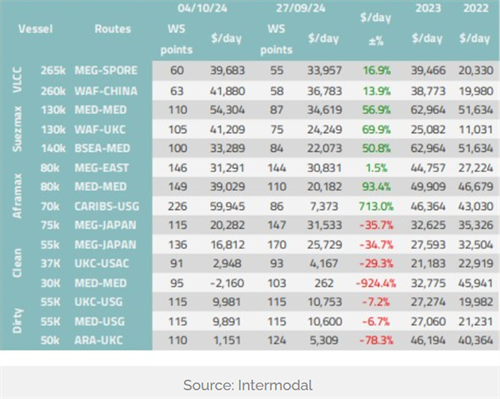The width and height of the screenshot is (500, 399).
Task: Select the 04/10/24 date header
Action: [202, 8]
